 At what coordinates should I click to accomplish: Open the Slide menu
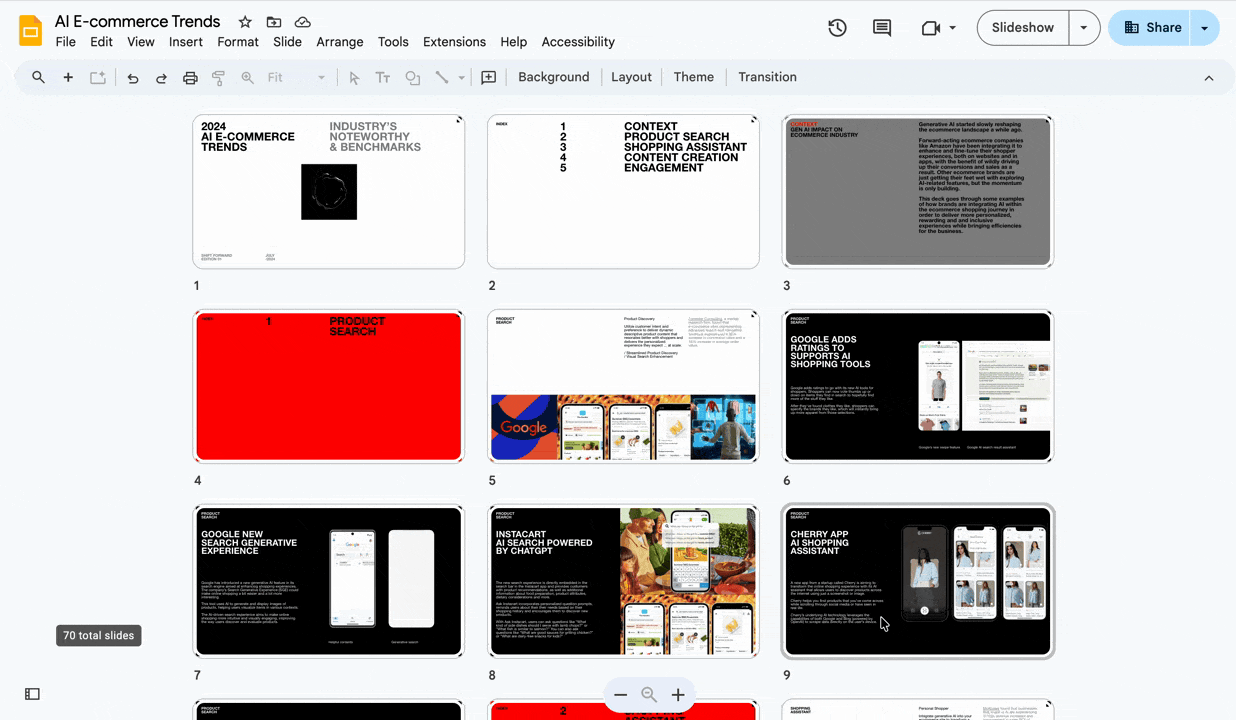pyautogui.click(x=287, y=42)
